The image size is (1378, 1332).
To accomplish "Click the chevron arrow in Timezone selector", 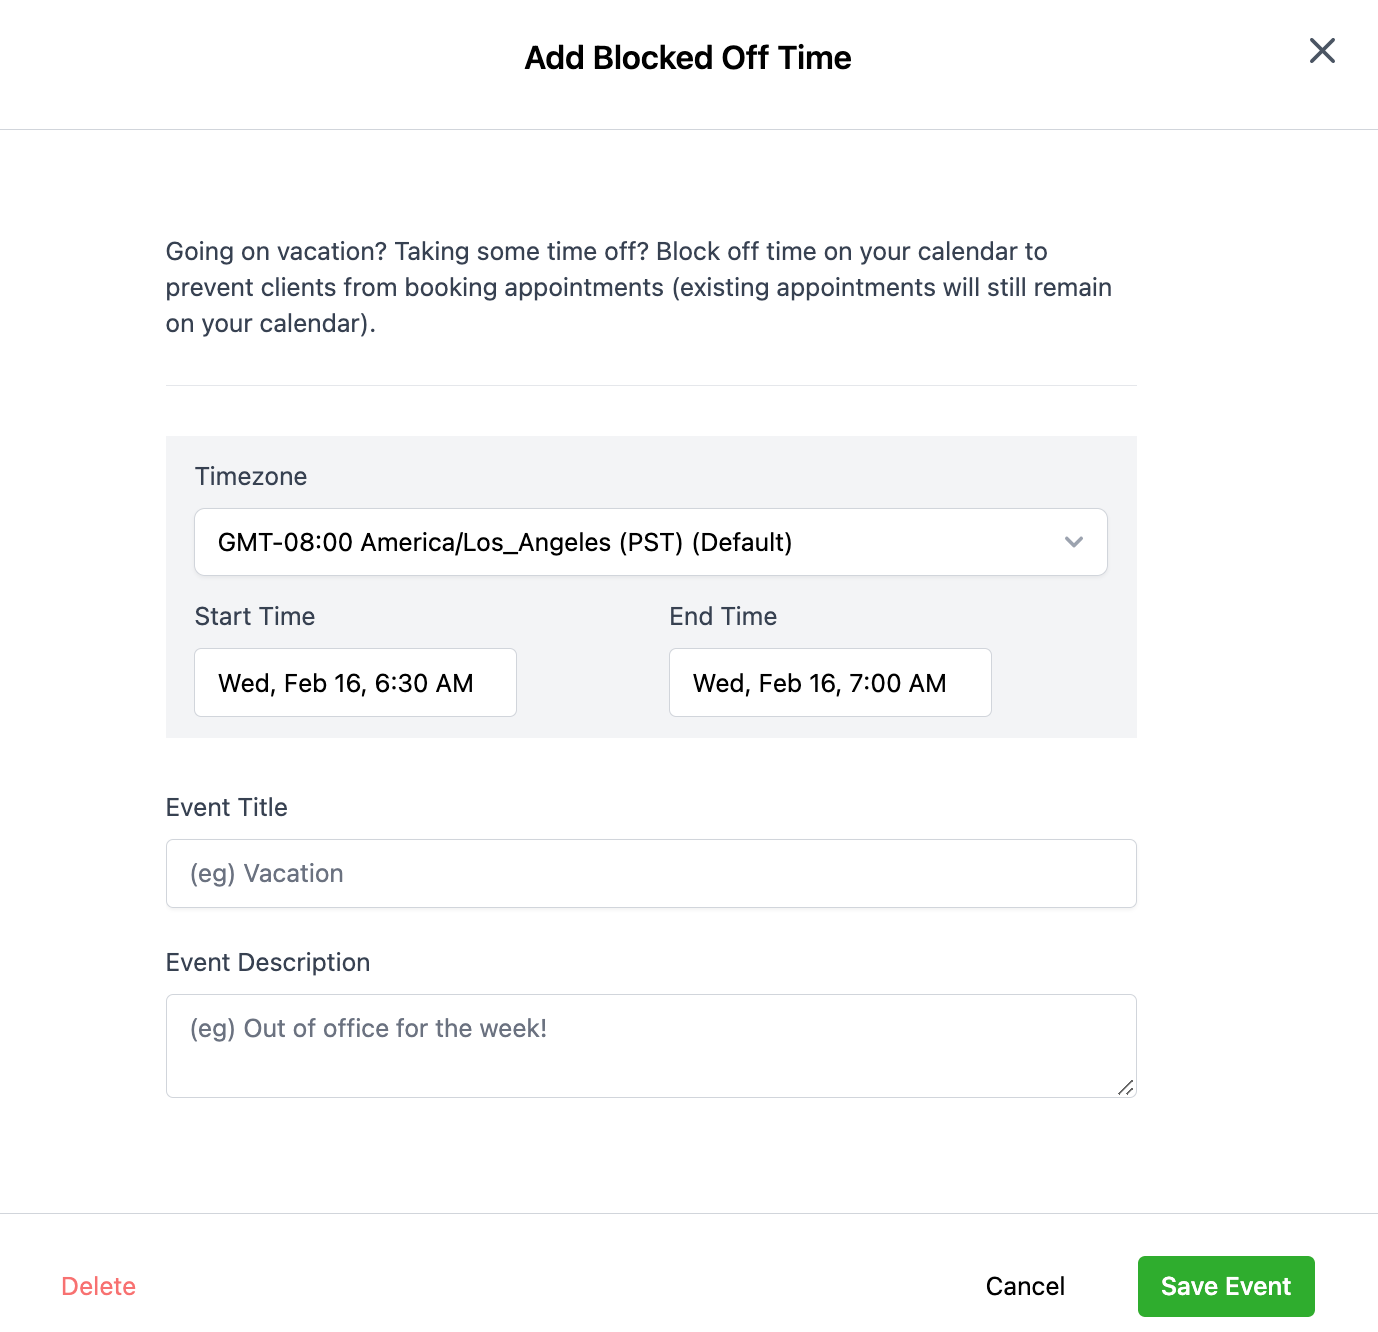I will pos(1074,542).
